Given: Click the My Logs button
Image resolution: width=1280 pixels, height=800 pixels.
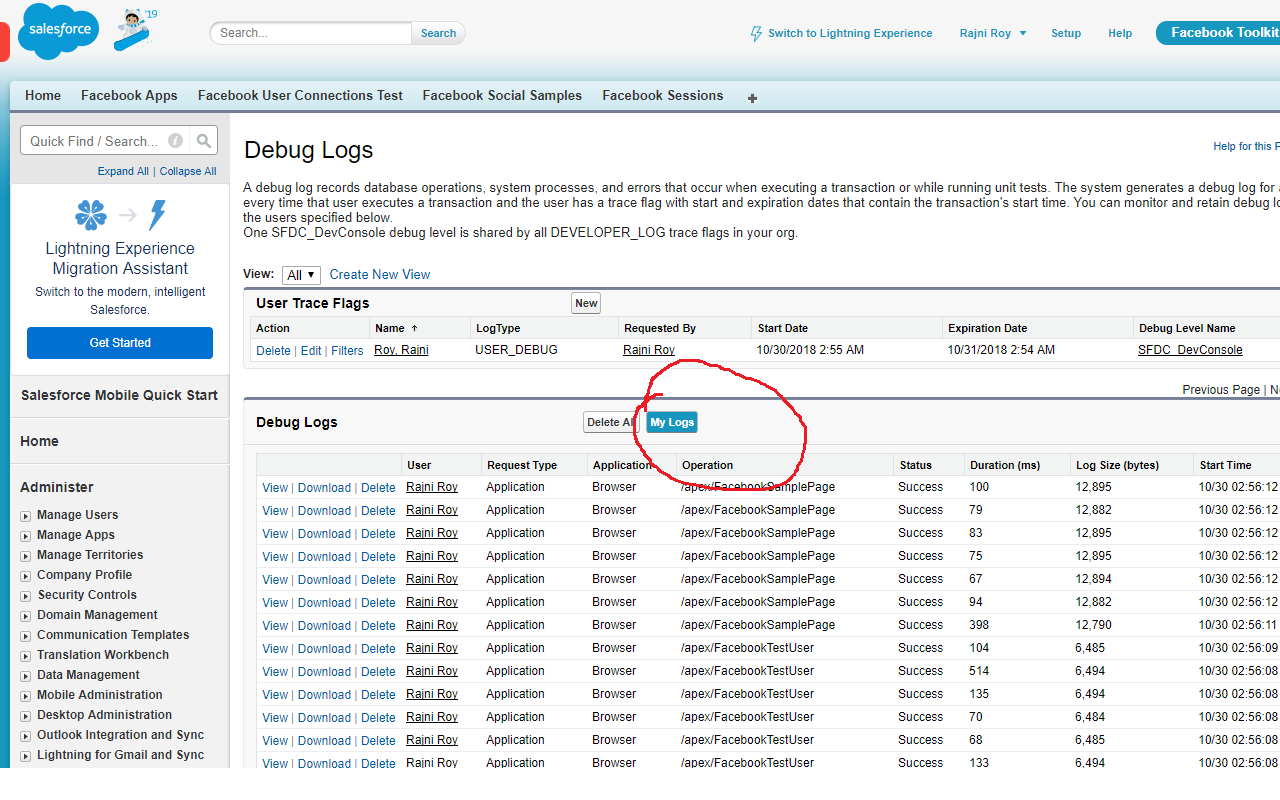Looking at the screenshot, I should [x=671, y=422].
